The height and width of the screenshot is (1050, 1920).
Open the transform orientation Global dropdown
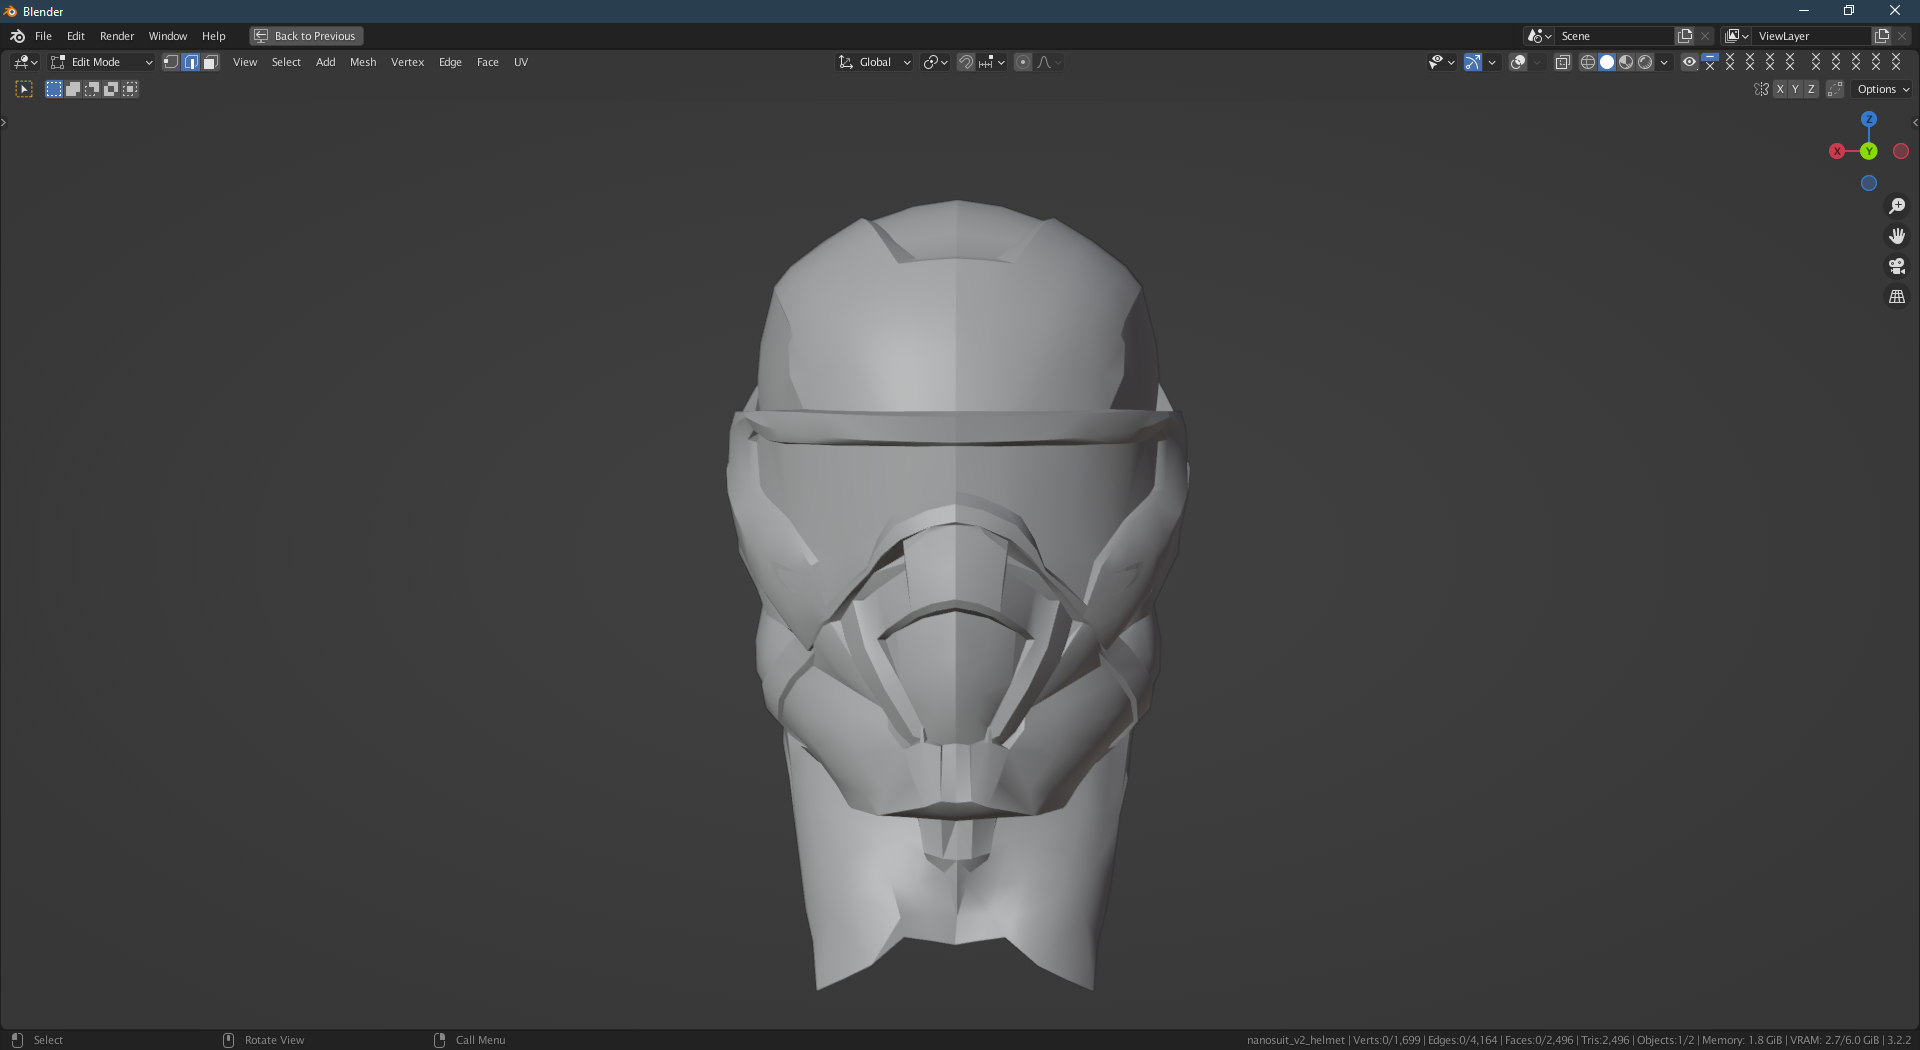tap(873, 62)
